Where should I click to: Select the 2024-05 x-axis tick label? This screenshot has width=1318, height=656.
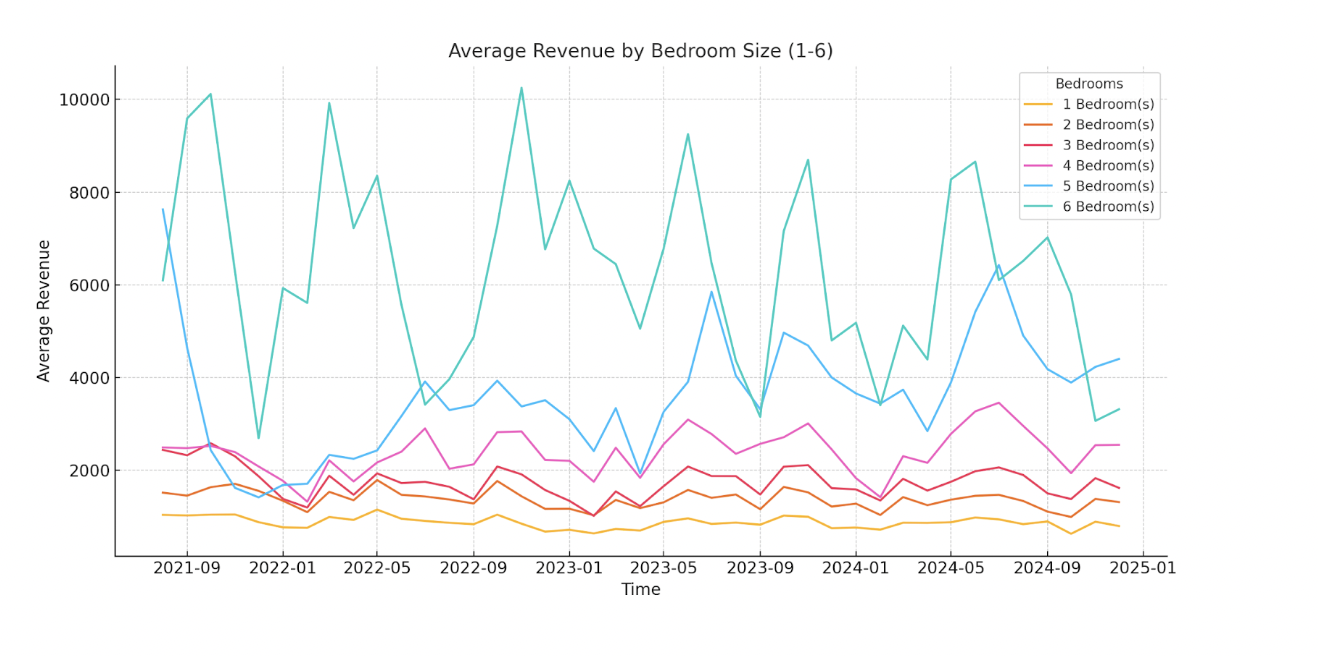pos(950,568)
